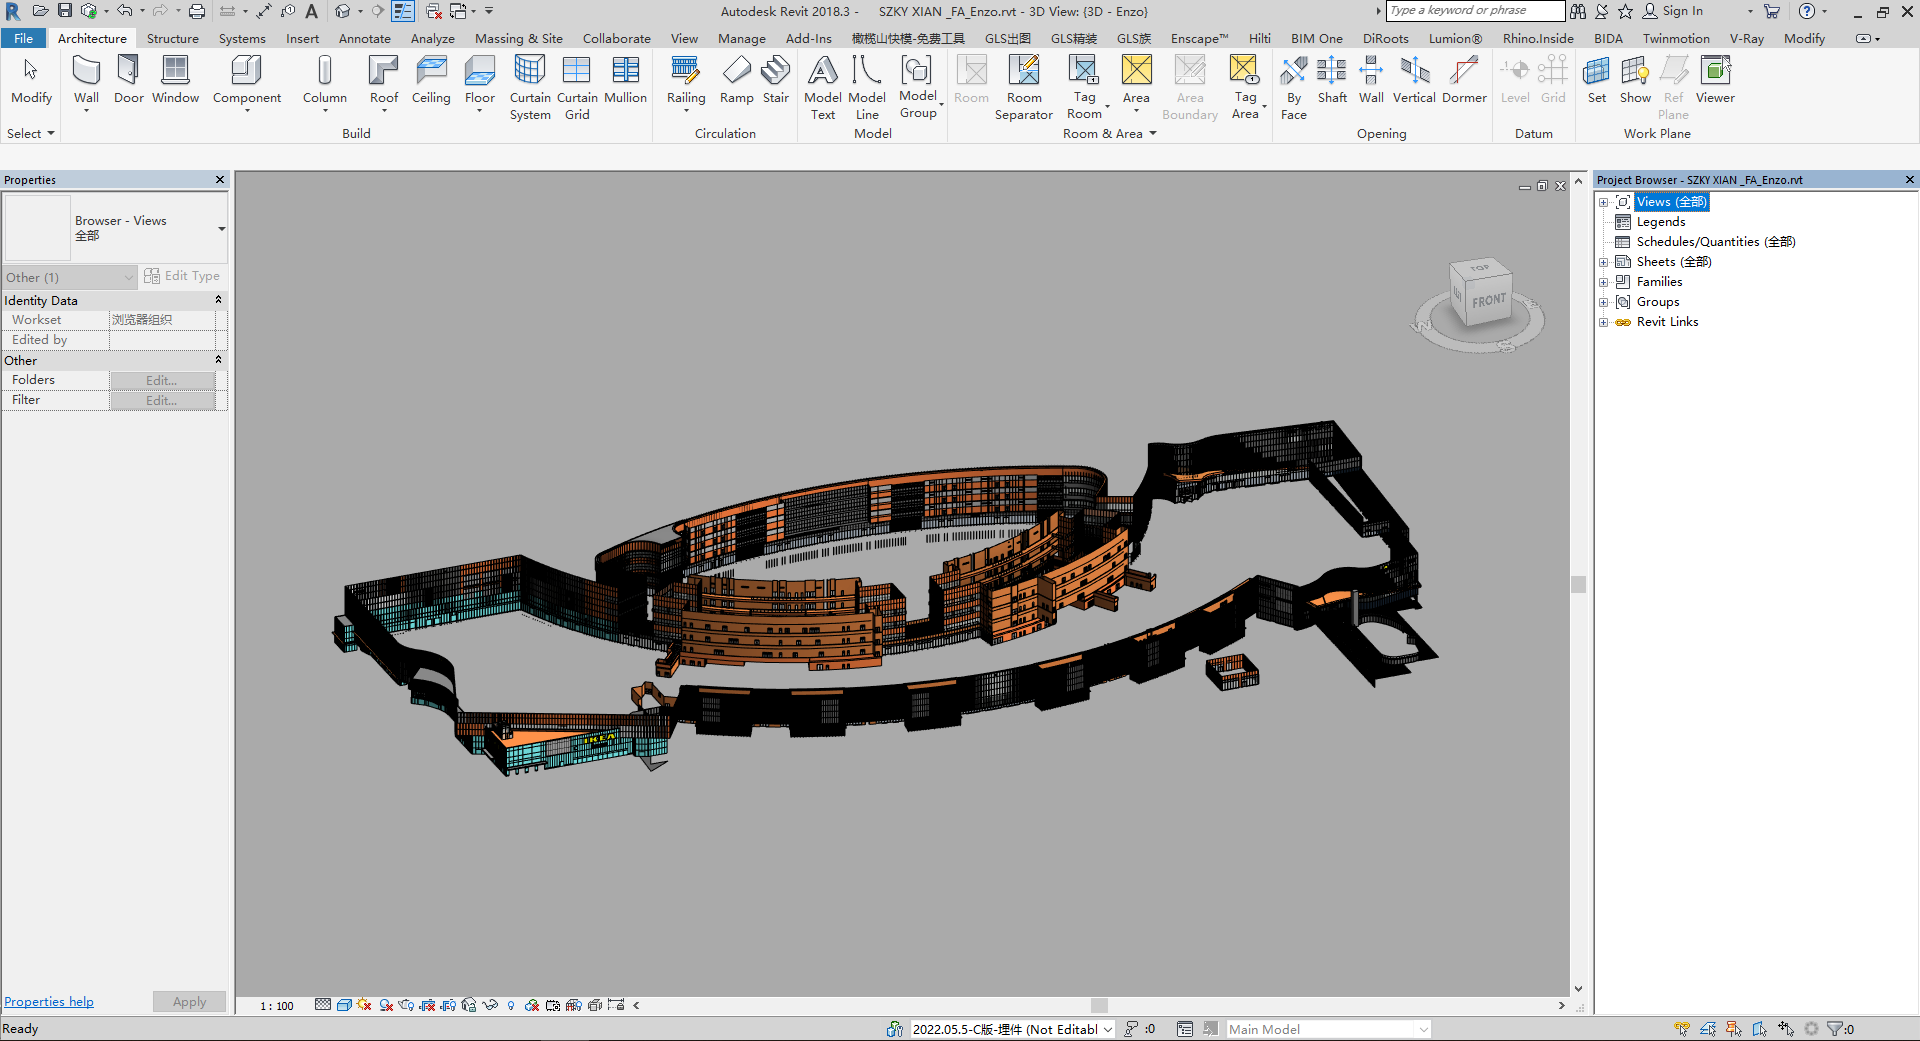Click Edit button for Filter row
Image resolution: width=1920 pixels, height=1041 pixels.
(x=162, y=400)
